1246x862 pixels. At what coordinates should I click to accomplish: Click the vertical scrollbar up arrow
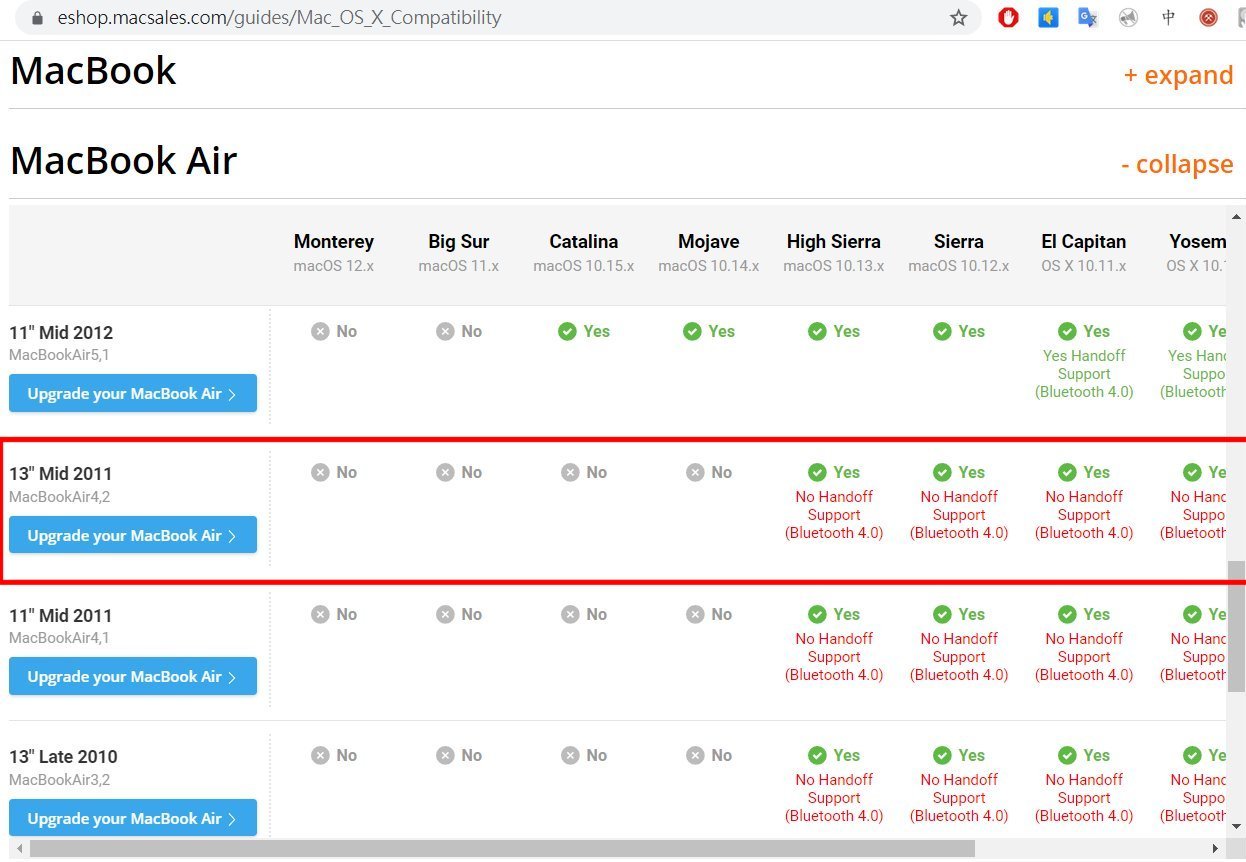[1237, 216]
